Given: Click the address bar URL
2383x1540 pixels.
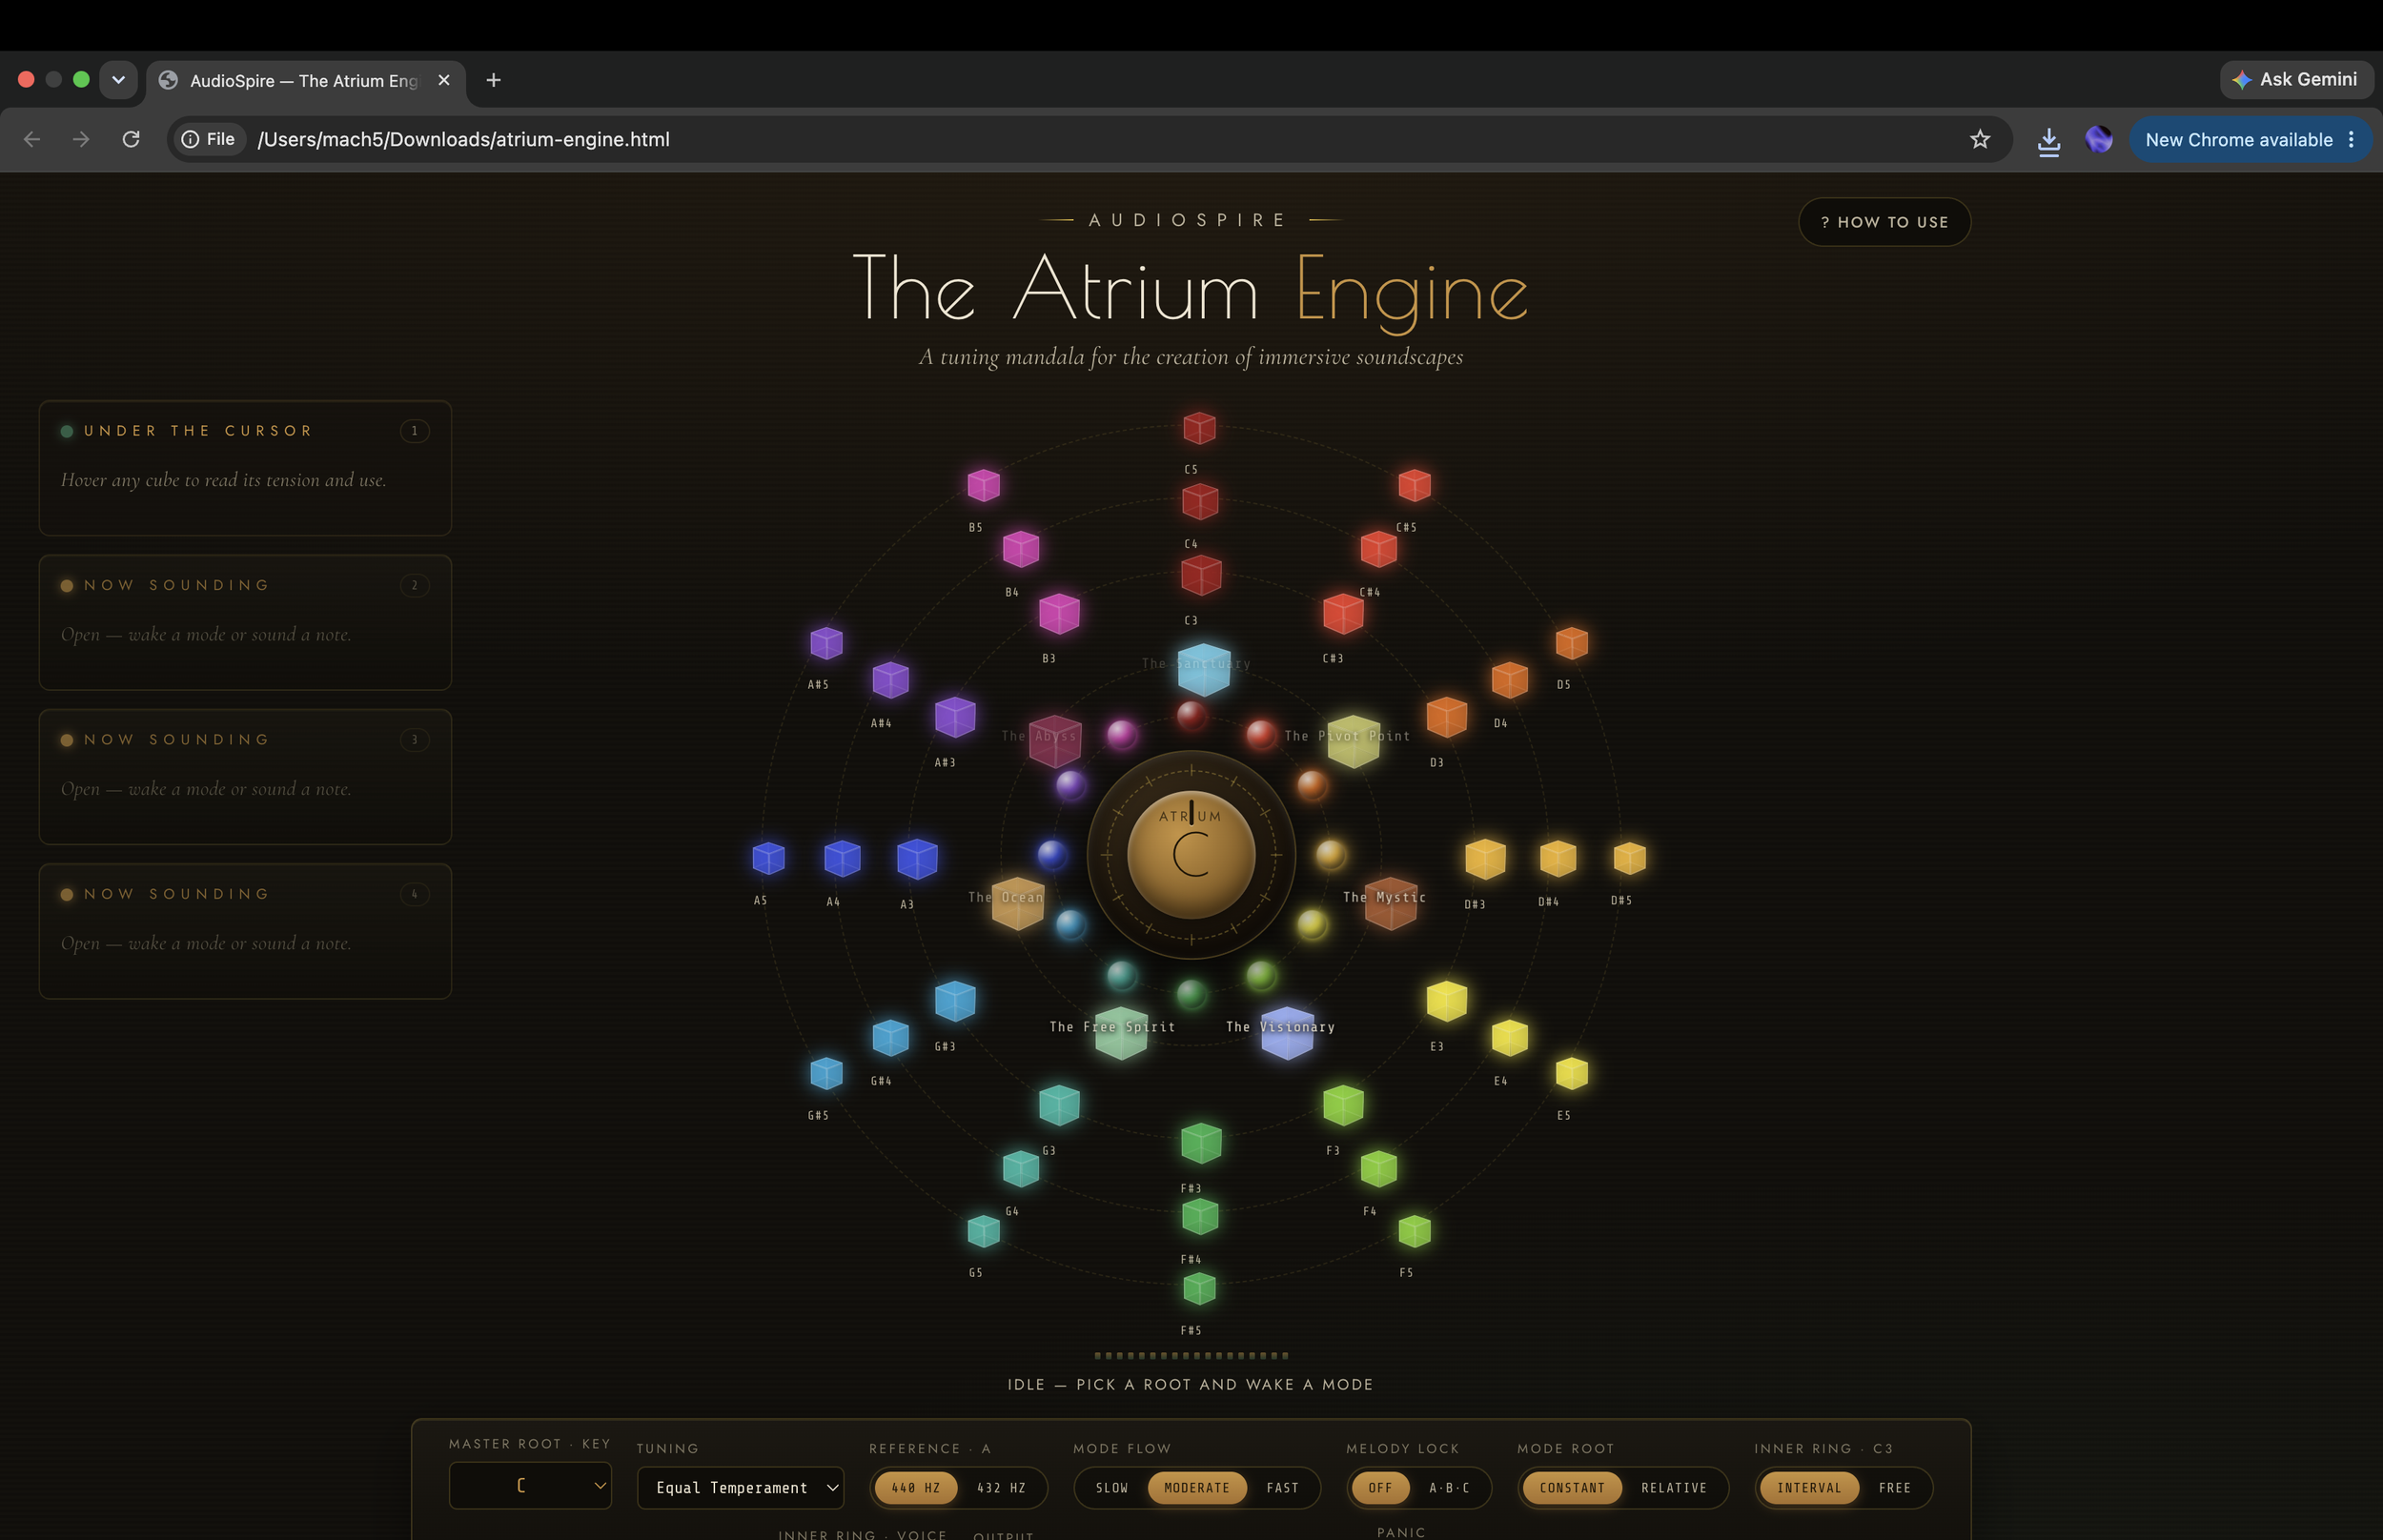Looking at the screenshot, I should coord(464,139).
